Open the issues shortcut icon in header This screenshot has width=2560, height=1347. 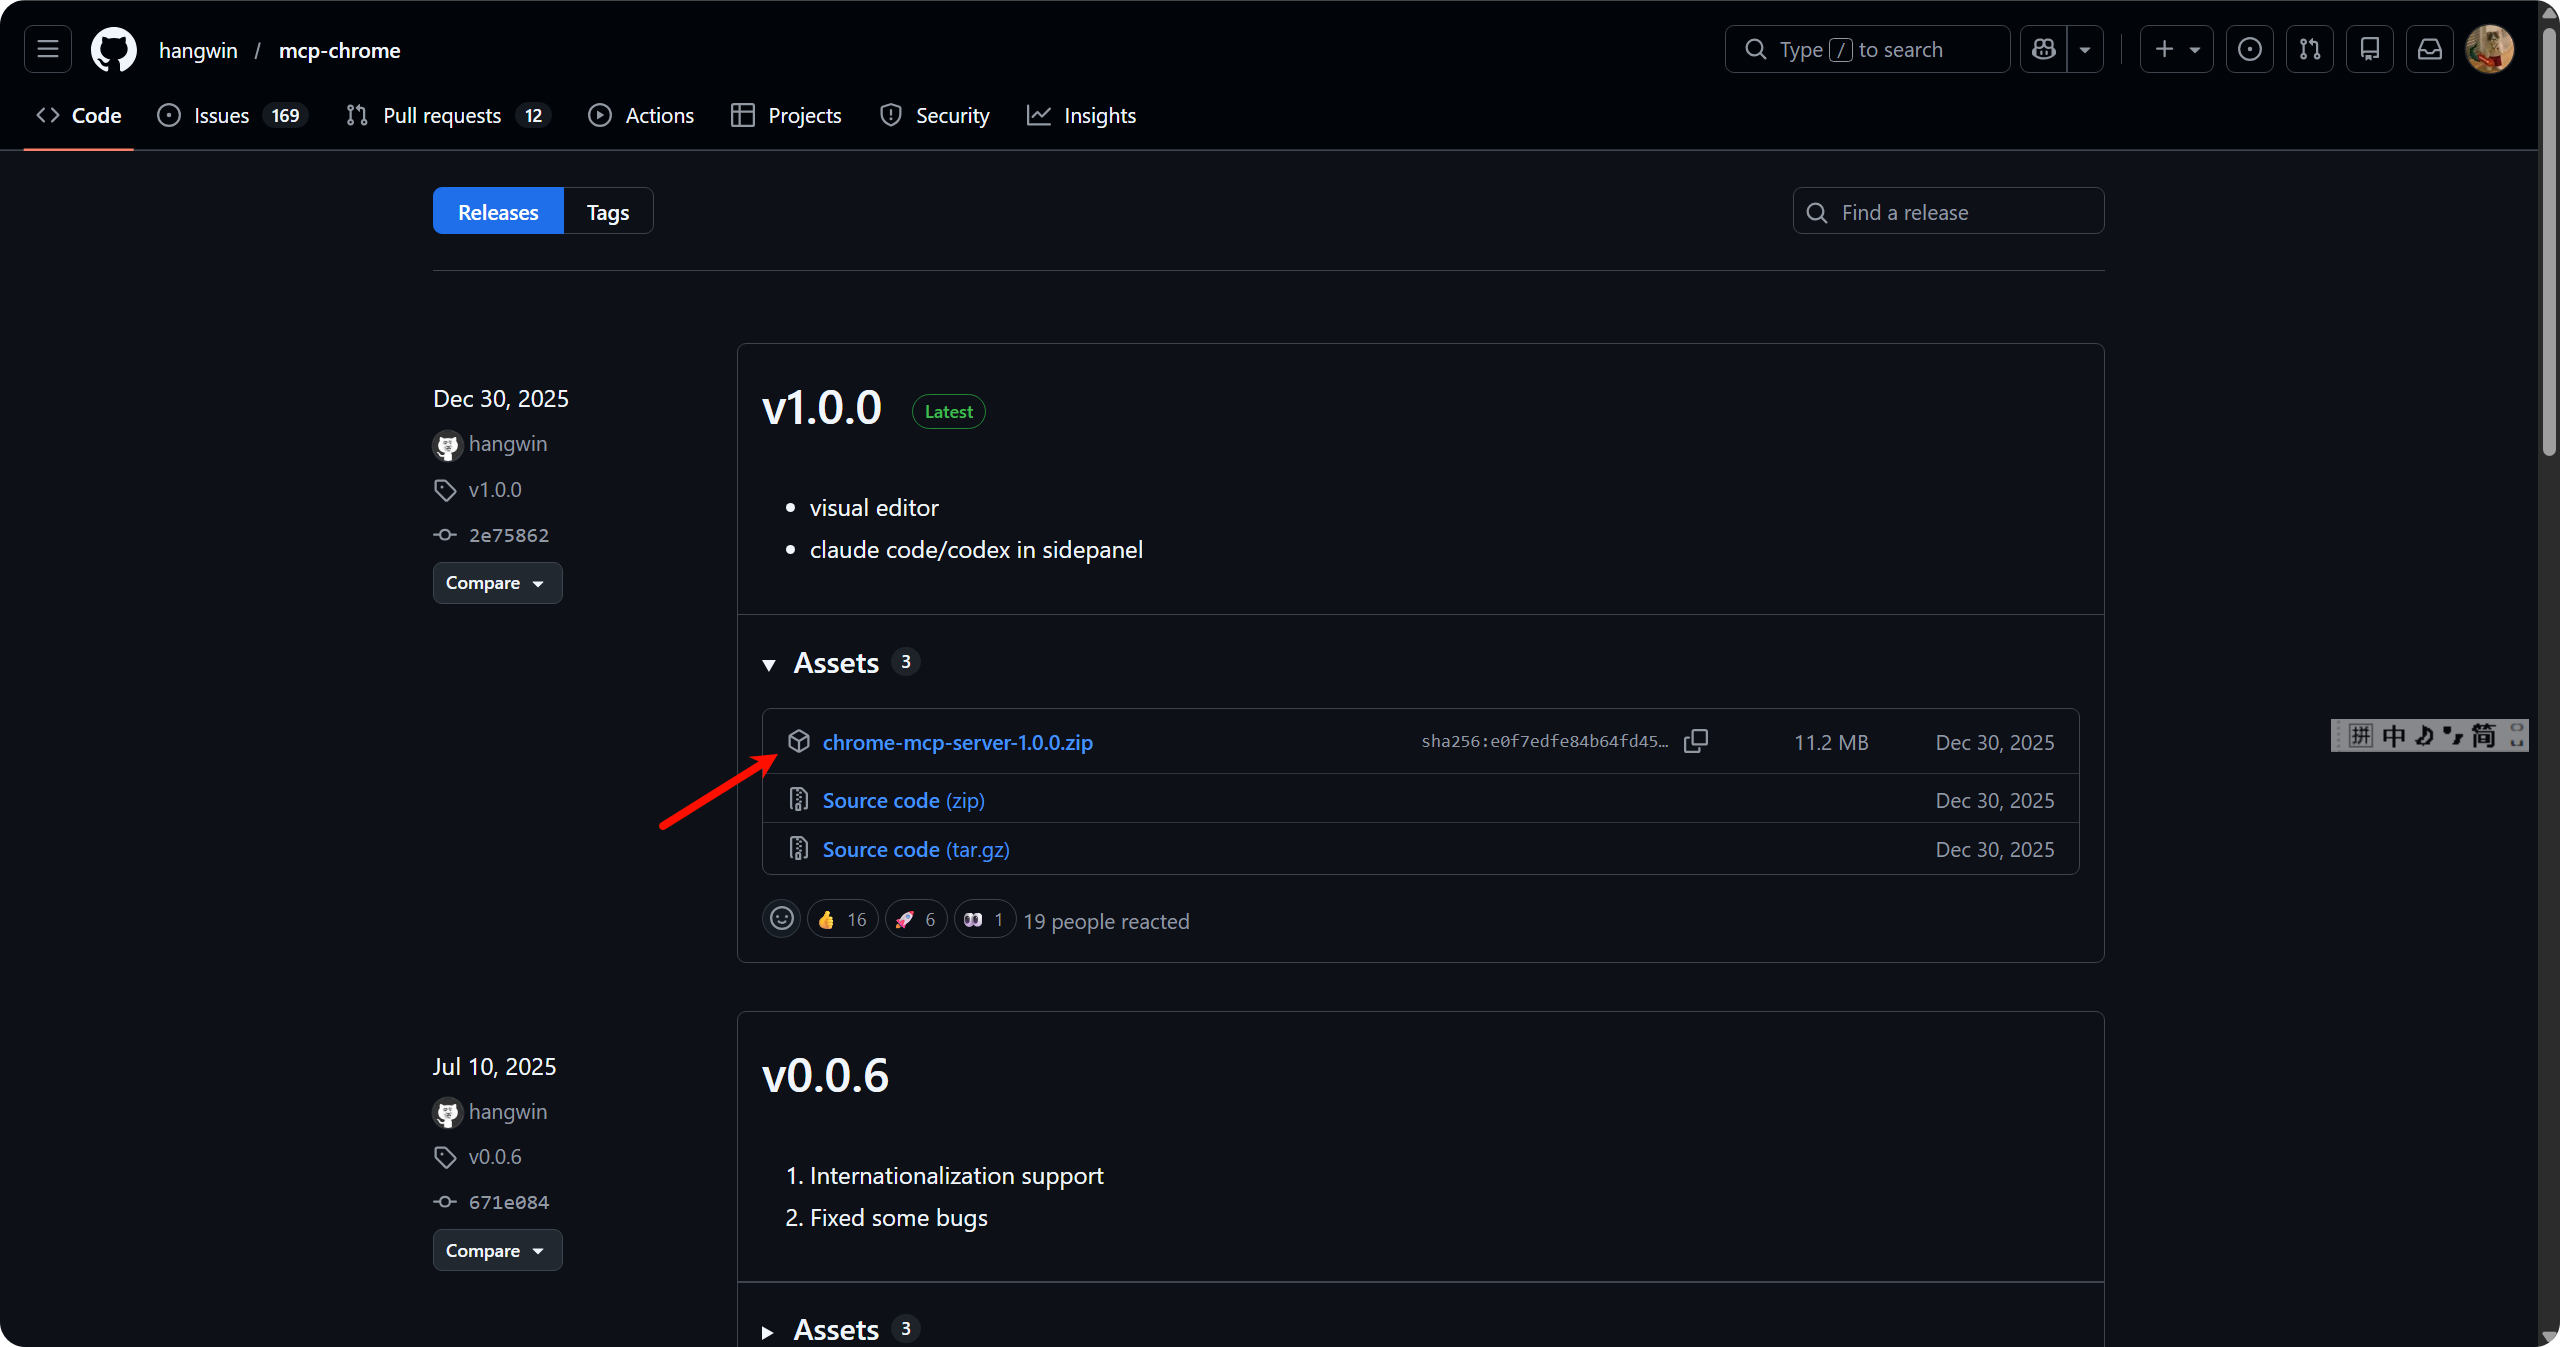click(2249, 49)
